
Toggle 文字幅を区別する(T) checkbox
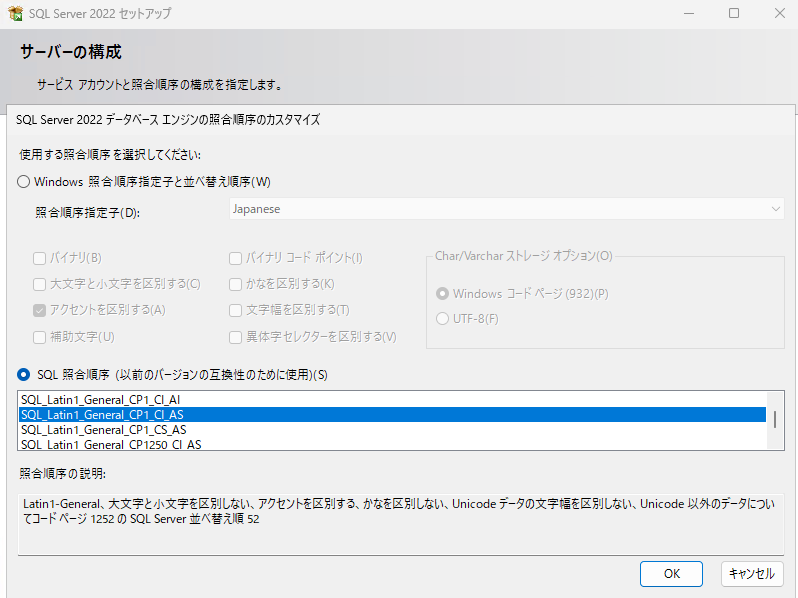coord(235,310)
